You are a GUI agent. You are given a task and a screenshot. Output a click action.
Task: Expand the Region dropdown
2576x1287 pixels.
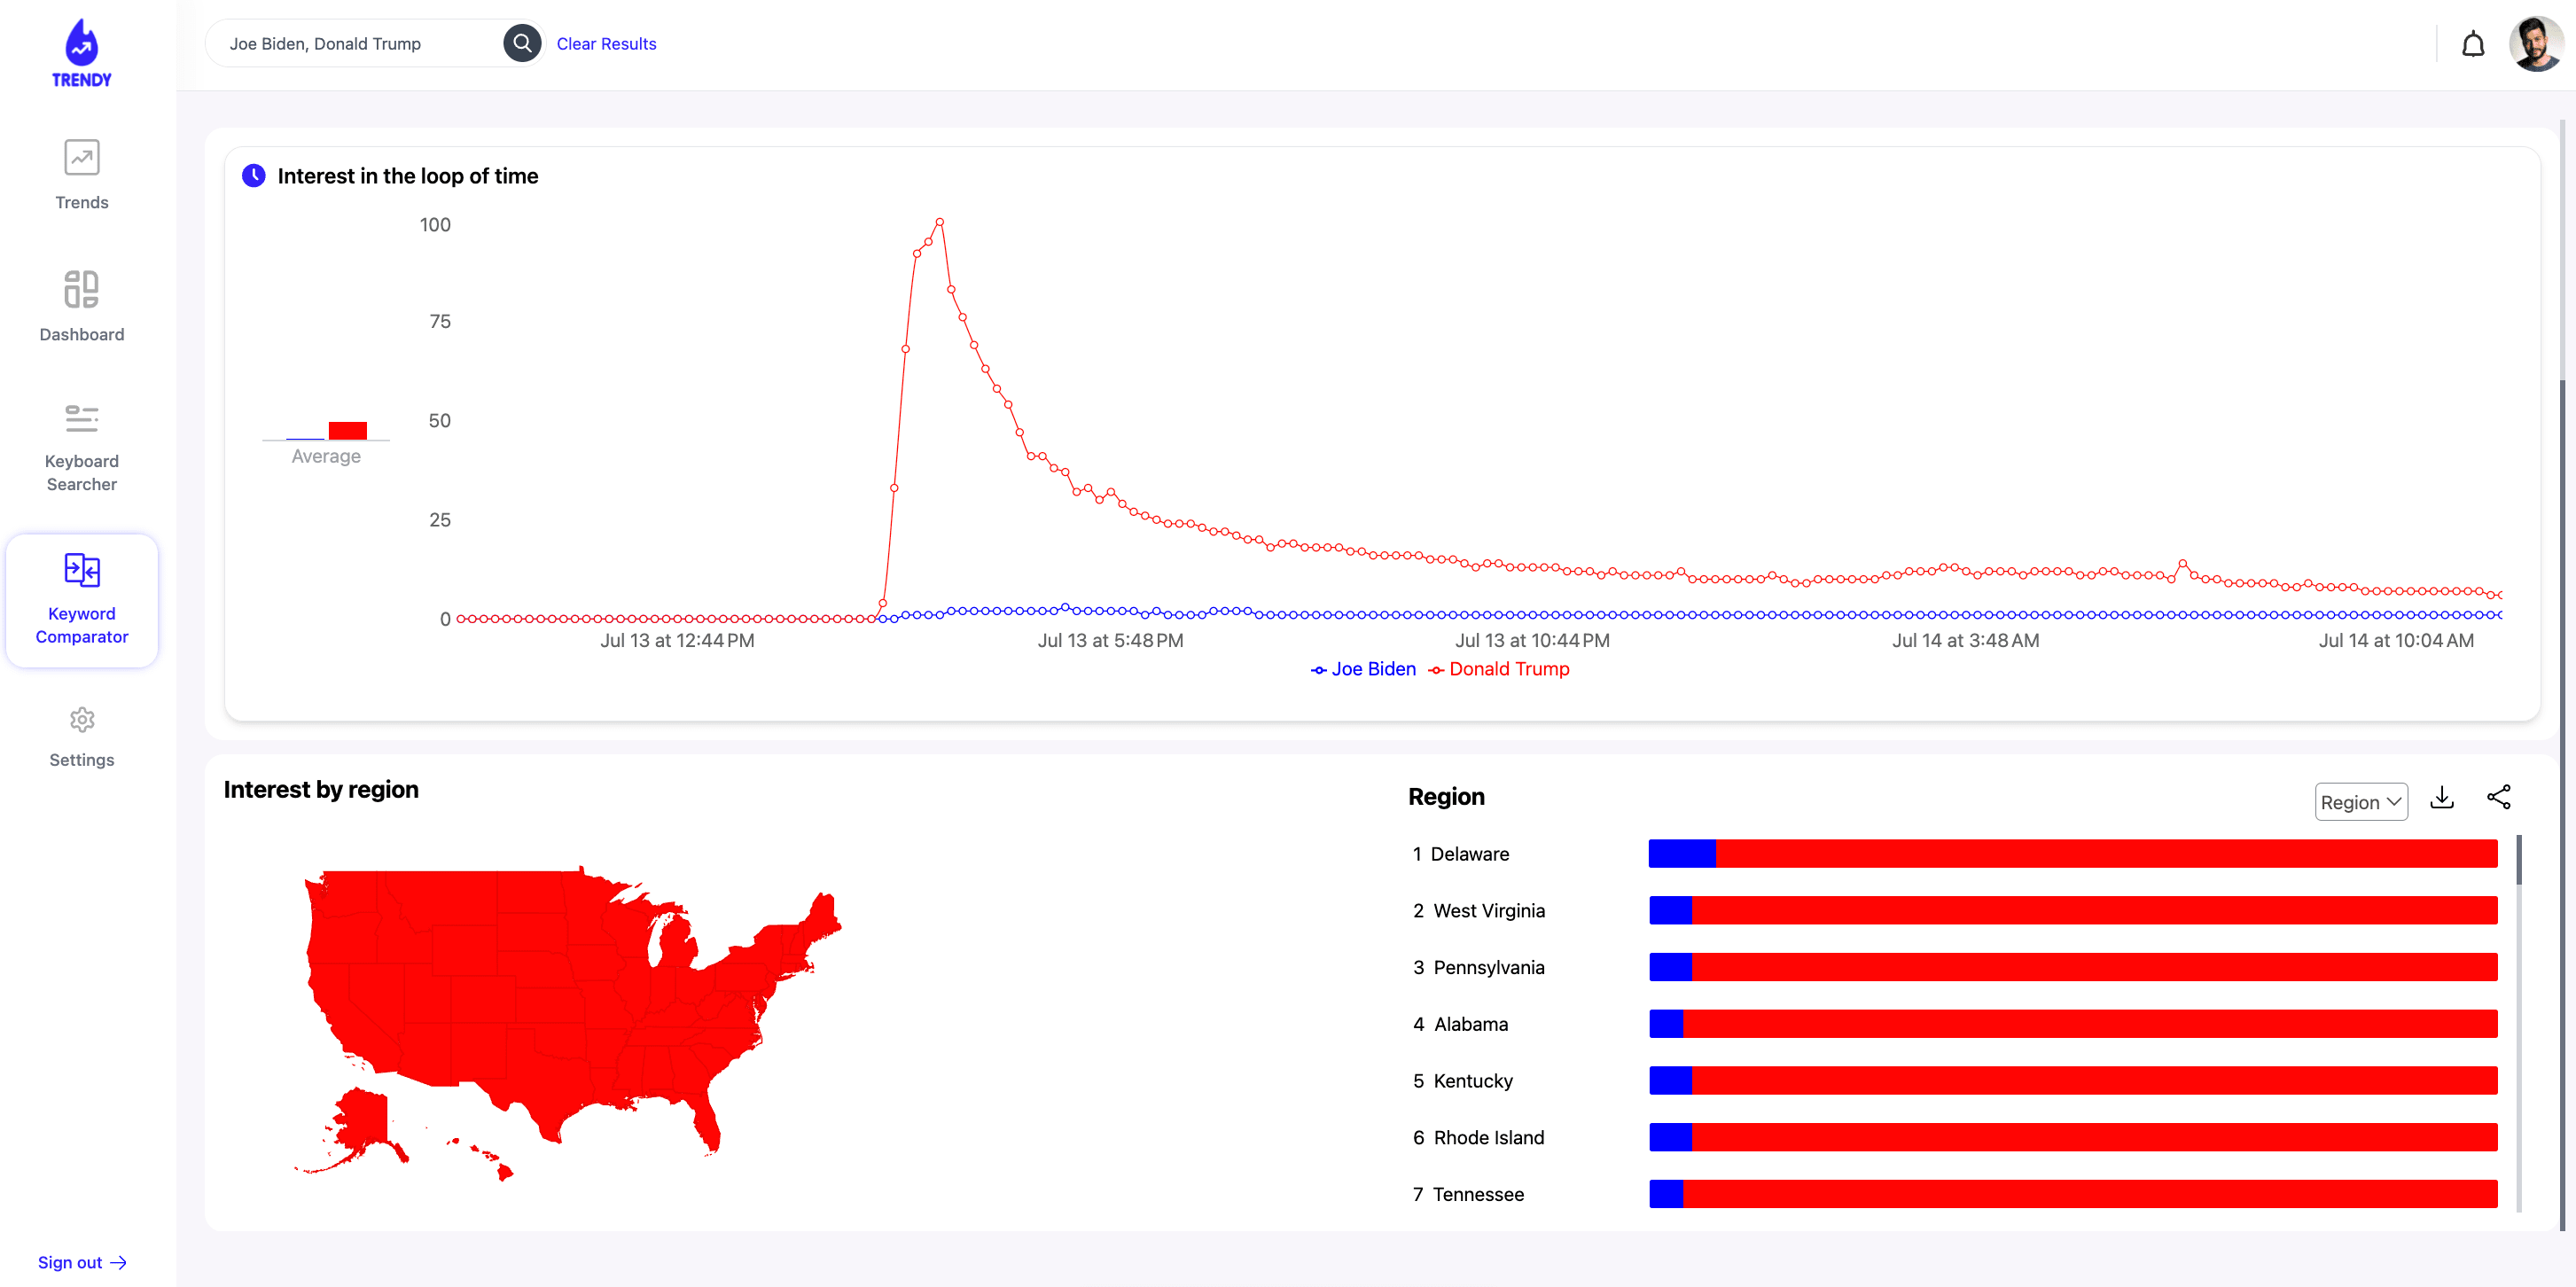click(2360, 802)
